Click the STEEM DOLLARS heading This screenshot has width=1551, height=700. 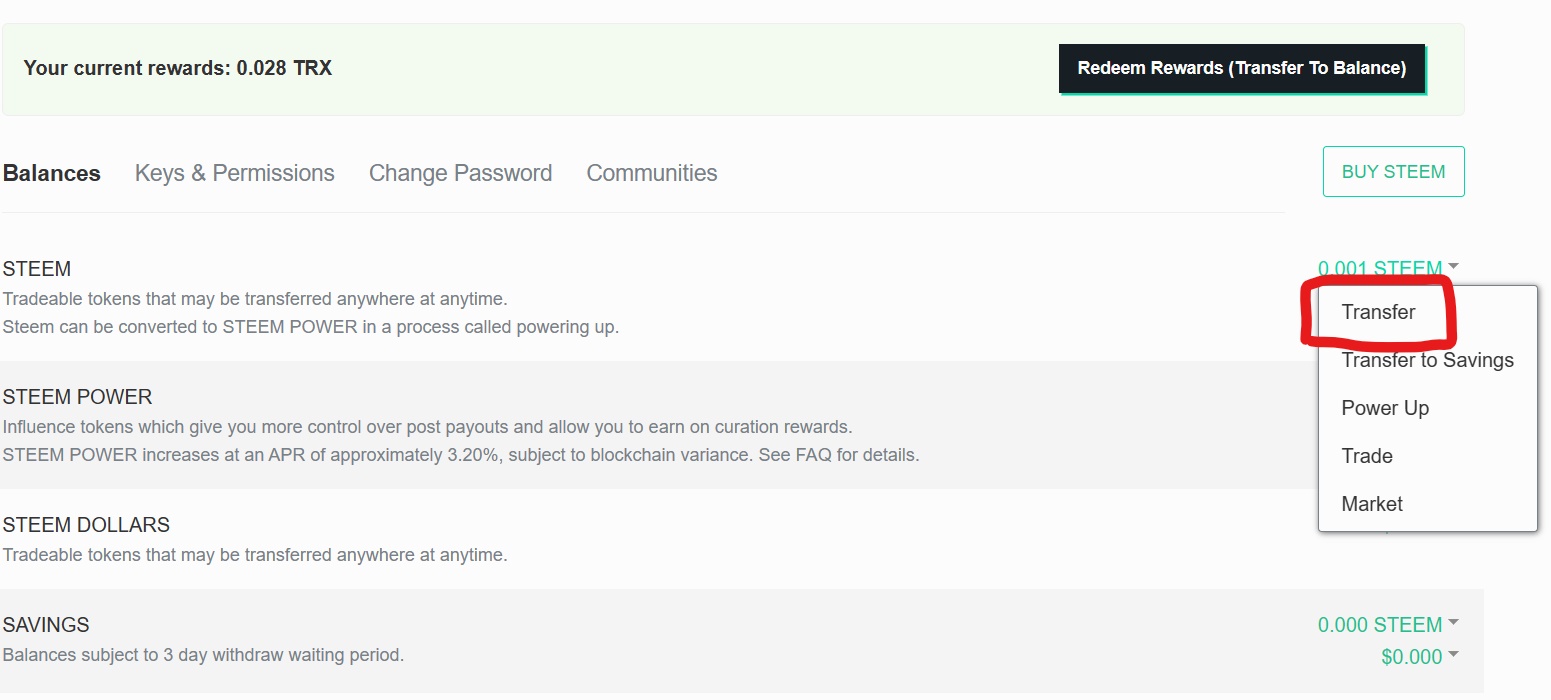click(x=87, y=525)
